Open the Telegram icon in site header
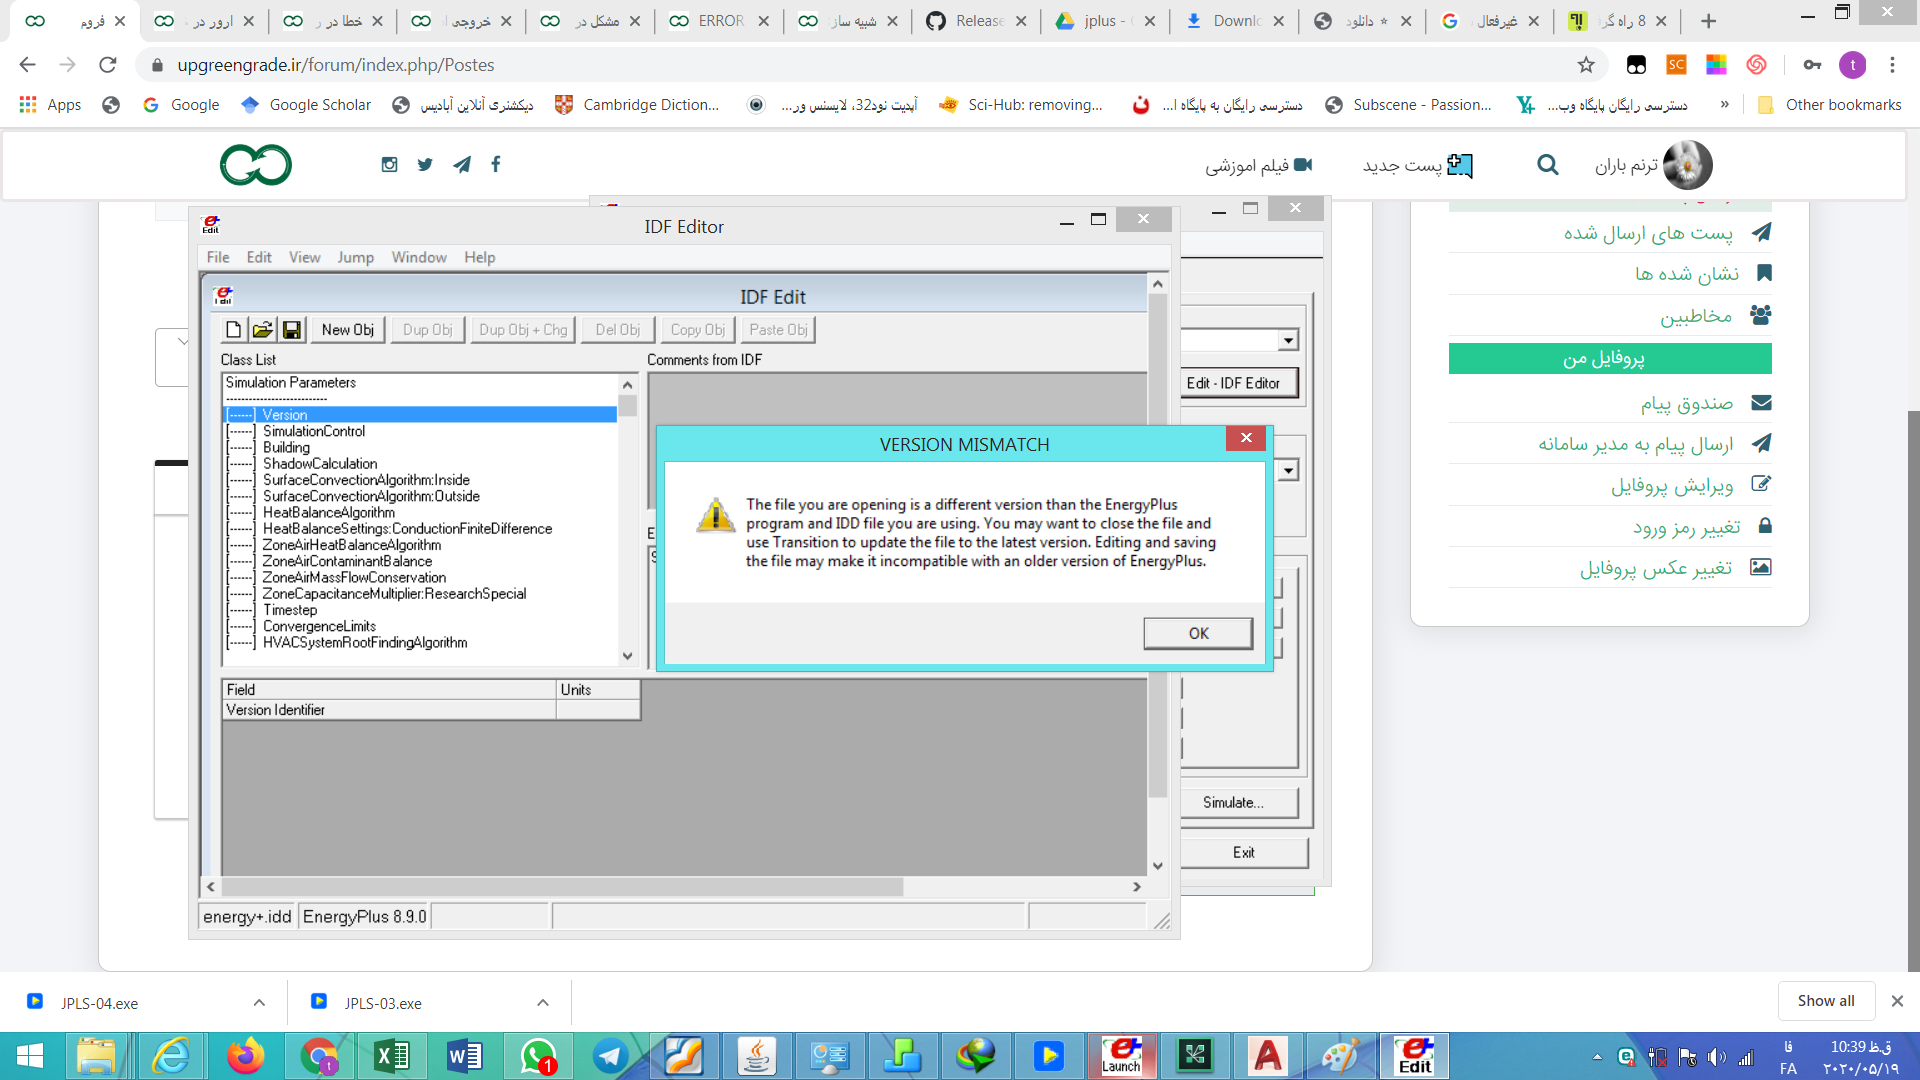The width and height of the screenshot is (1920, 1080). 461,165
